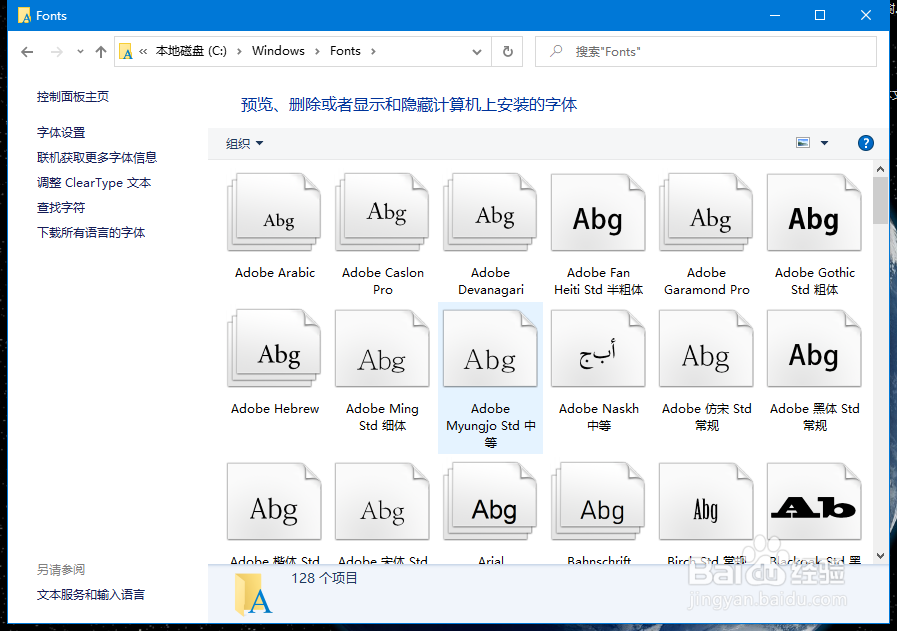Viewport: 897px width, 631px height.
Task: Open the 字体设置 page
Action: click(62, 133)
